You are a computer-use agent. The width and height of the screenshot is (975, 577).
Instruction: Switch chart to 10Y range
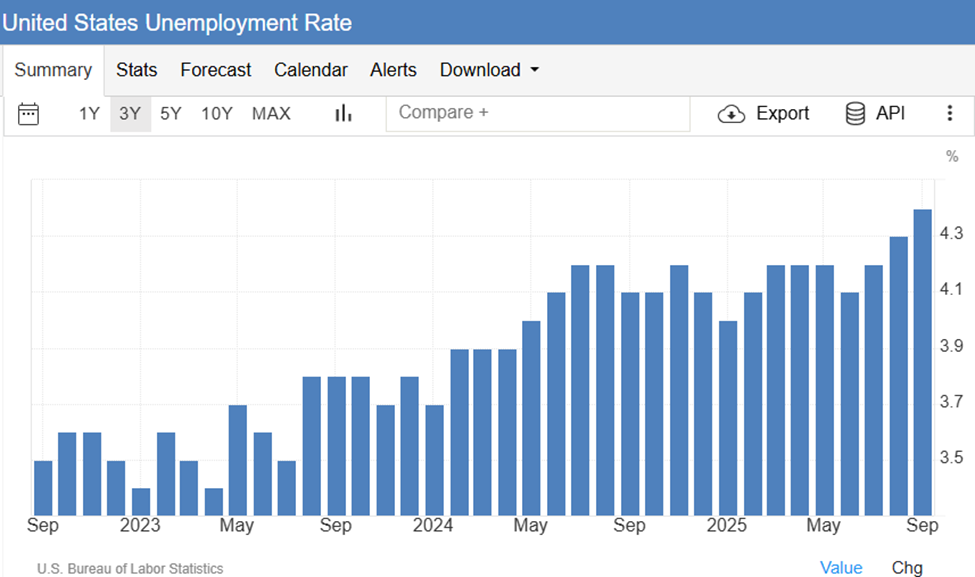(x=216, y=114)
